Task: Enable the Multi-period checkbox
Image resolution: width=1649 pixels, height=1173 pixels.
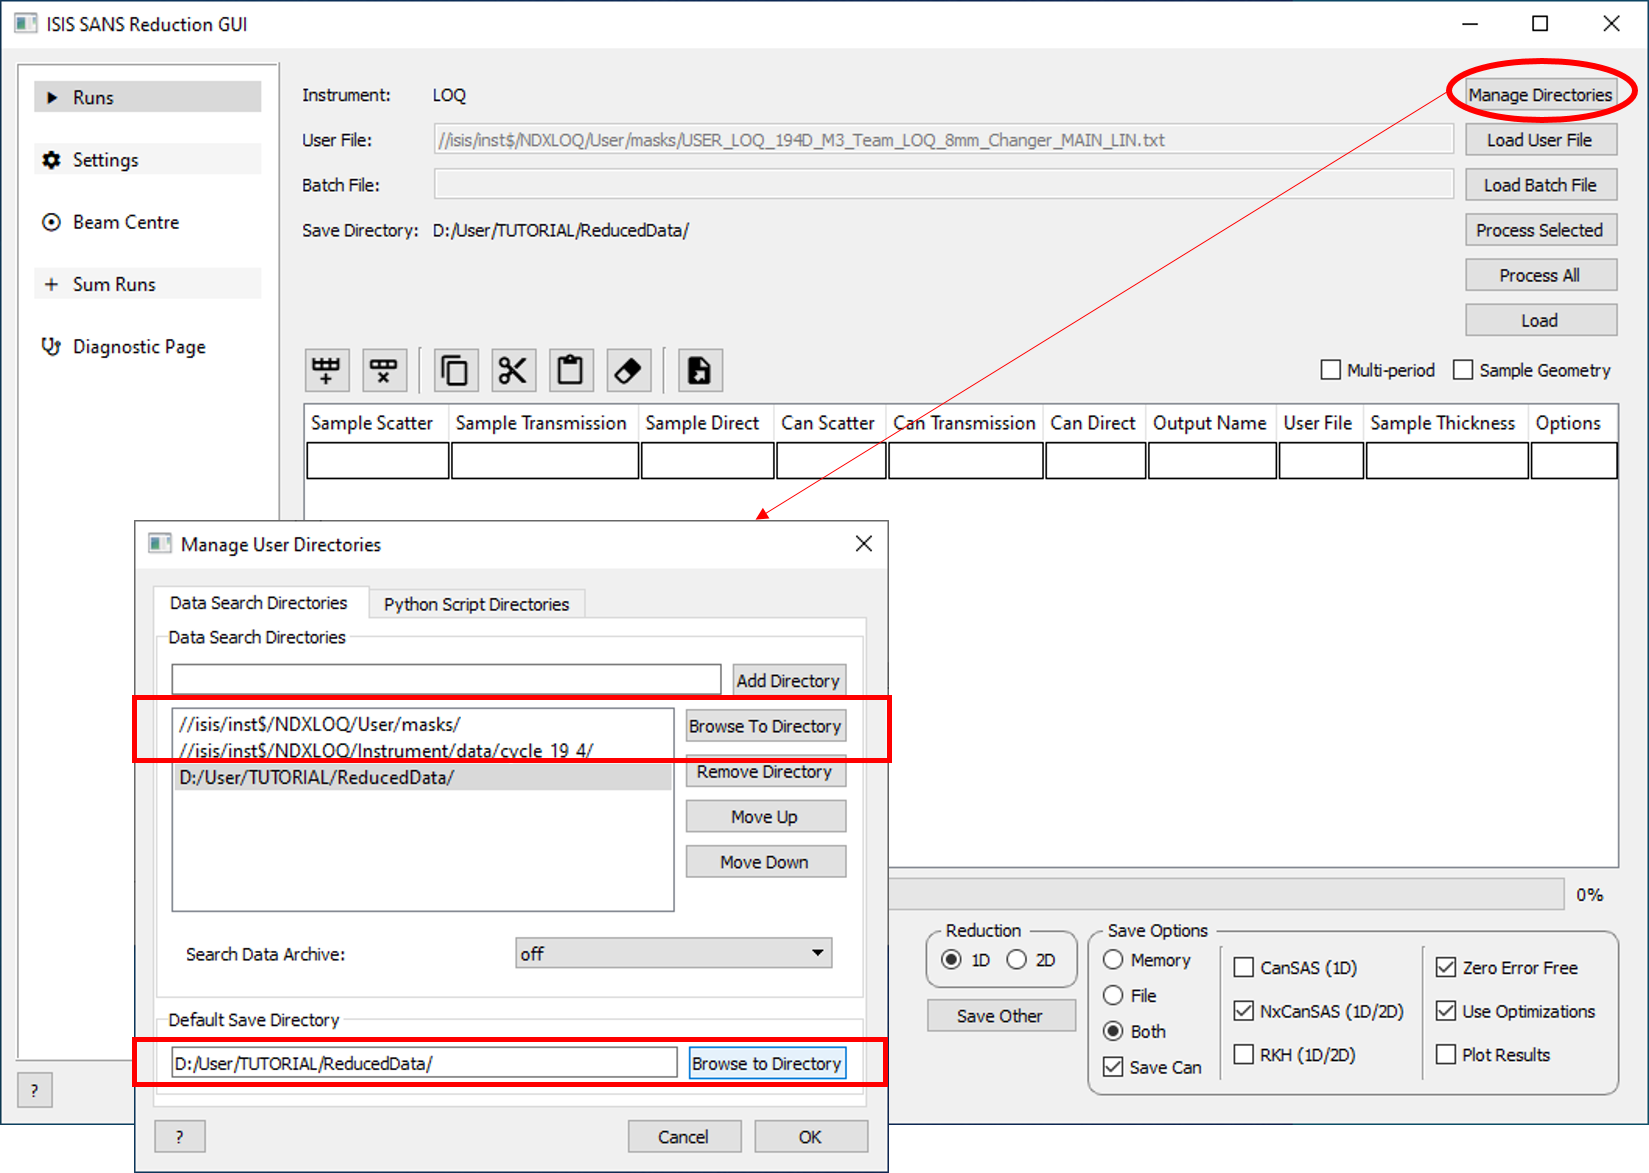Action: pyautogui.click(x=1331, y=370)
